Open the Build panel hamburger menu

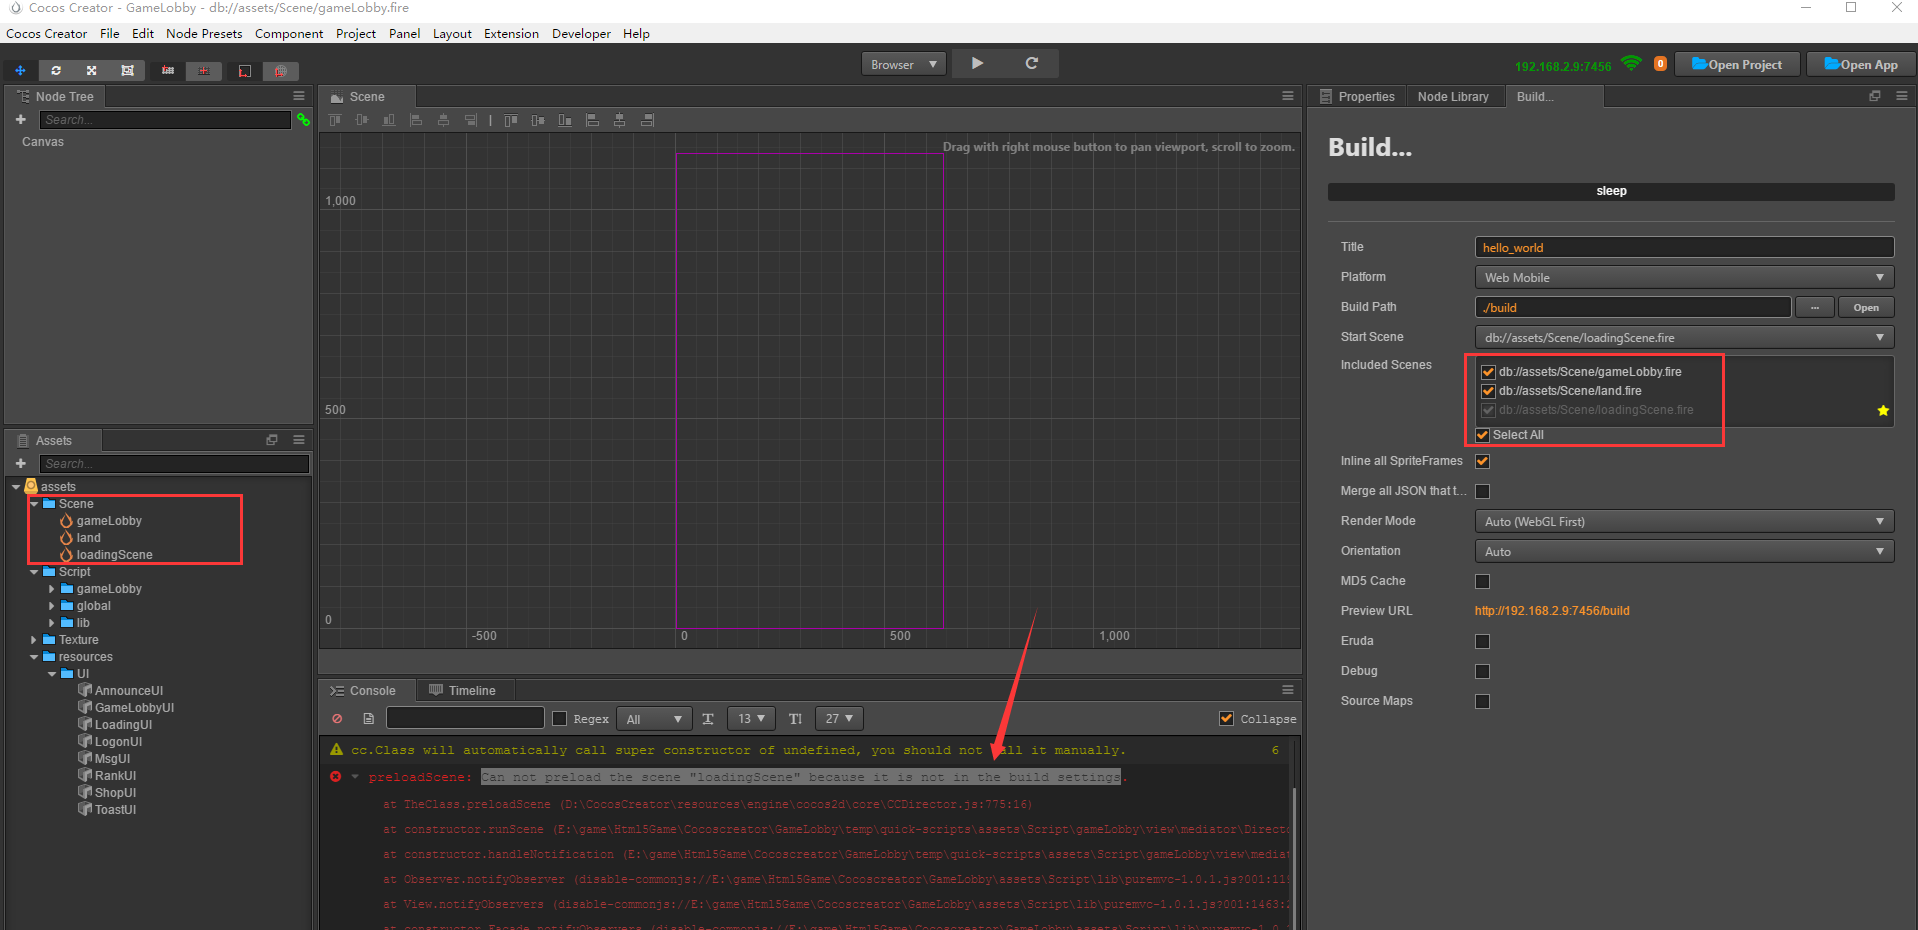pos(1901,96)
